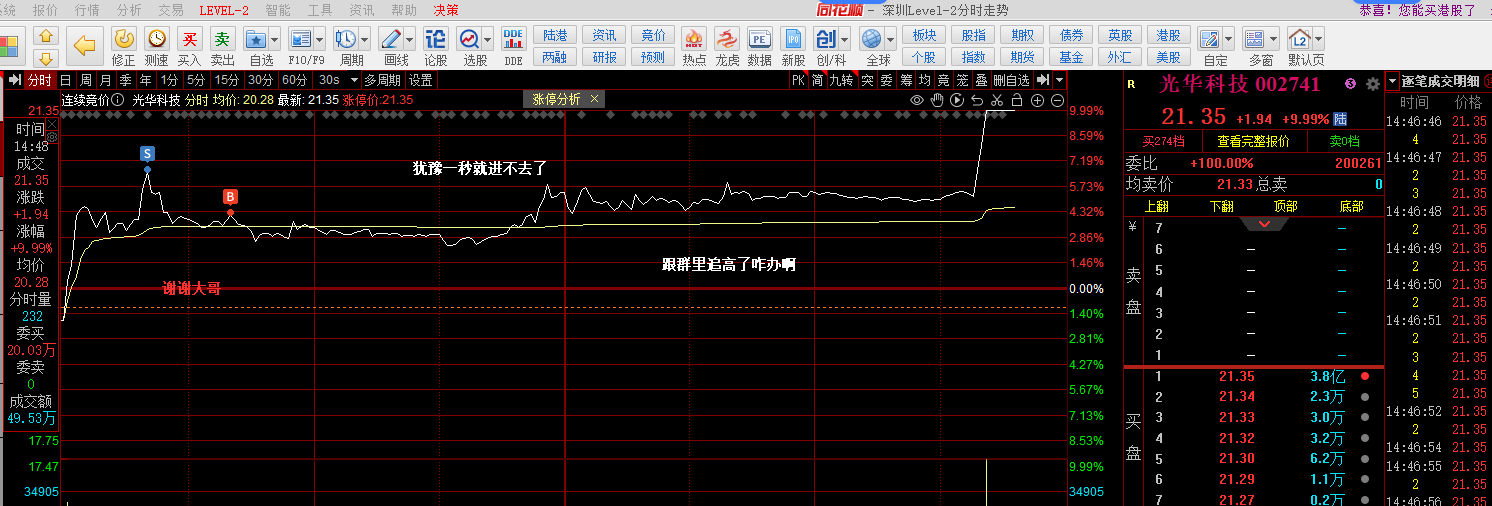Click the 买入 buy icon

tap(190, 39)
